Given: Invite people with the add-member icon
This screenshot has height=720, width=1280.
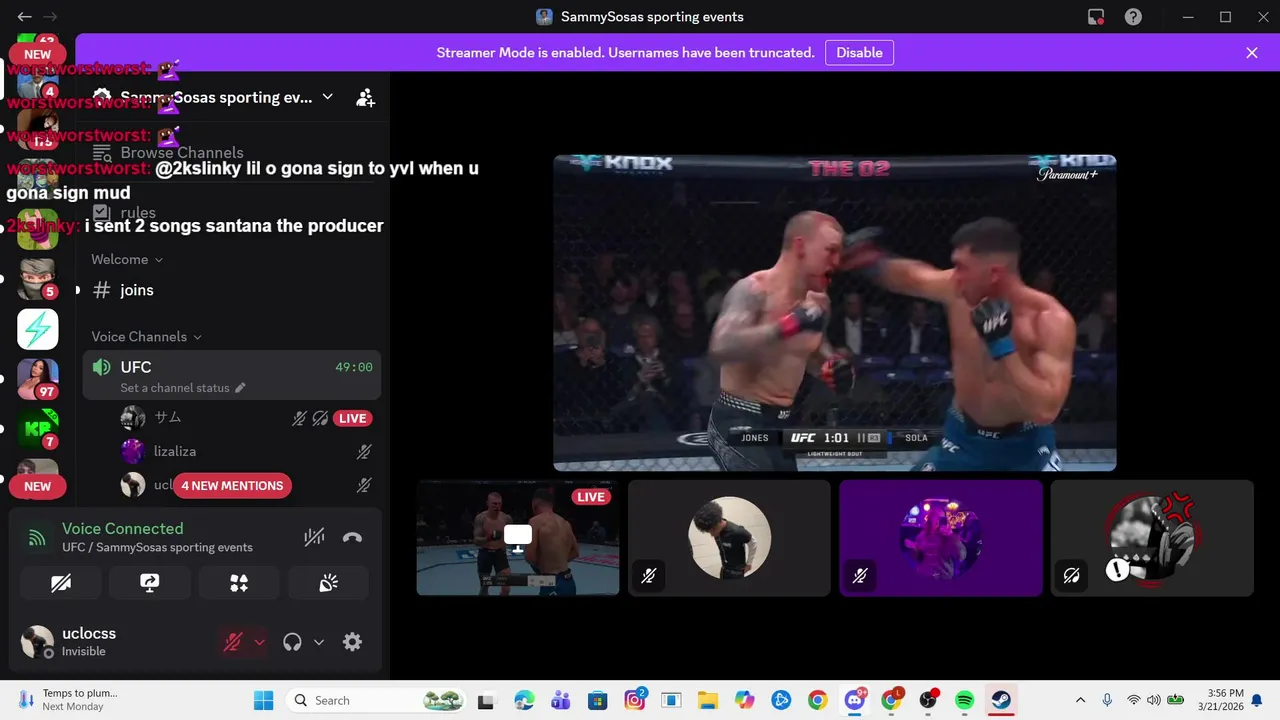Looking at the screenshot, I should click(x=365, y=97).
